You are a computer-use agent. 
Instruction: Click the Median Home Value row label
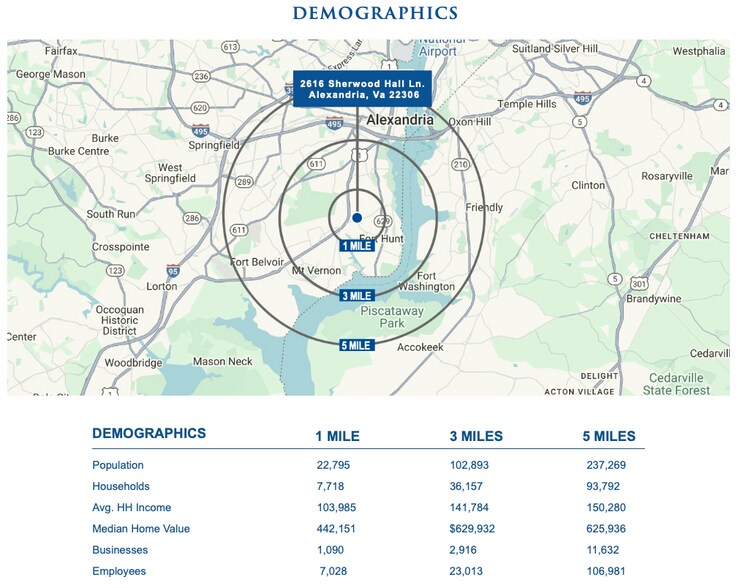click(141, 528)
